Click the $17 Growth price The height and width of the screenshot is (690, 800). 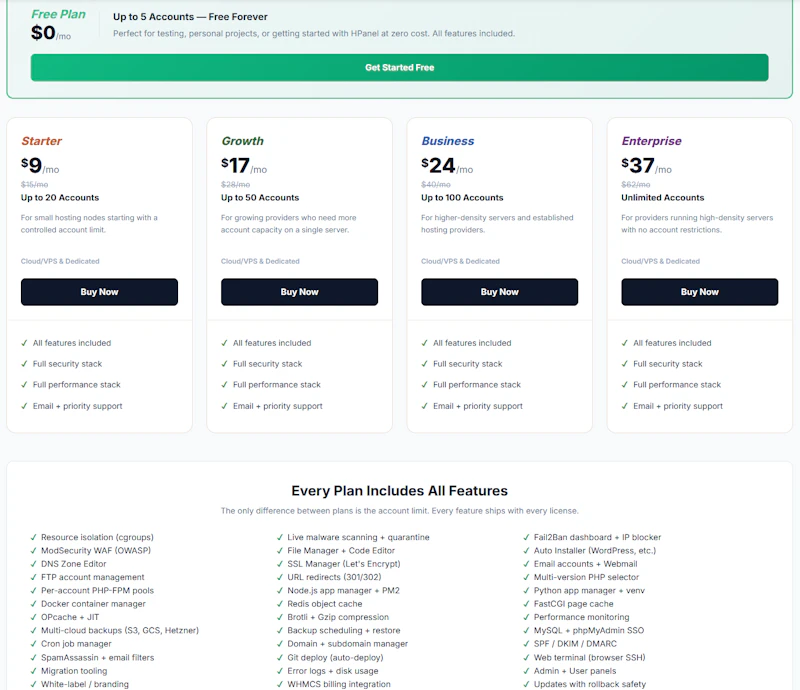tap(244, 165)
